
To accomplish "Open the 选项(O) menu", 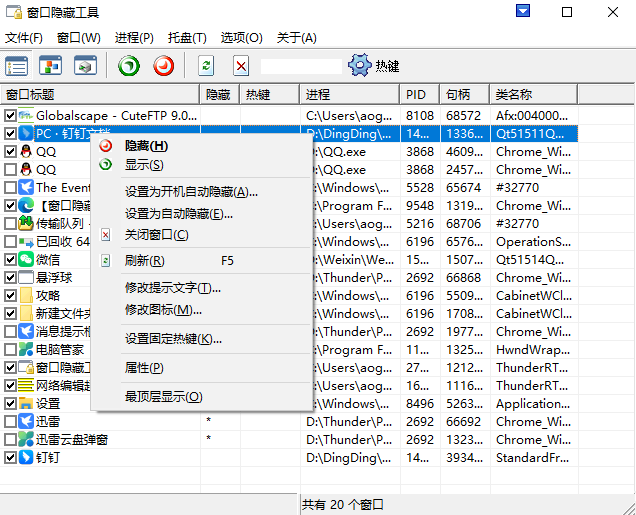I will click(x=241, y=38).
